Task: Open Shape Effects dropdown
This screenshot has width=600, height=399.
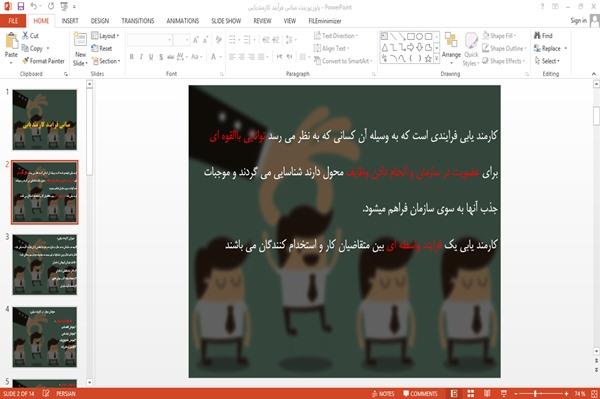Action: [504, 61]
